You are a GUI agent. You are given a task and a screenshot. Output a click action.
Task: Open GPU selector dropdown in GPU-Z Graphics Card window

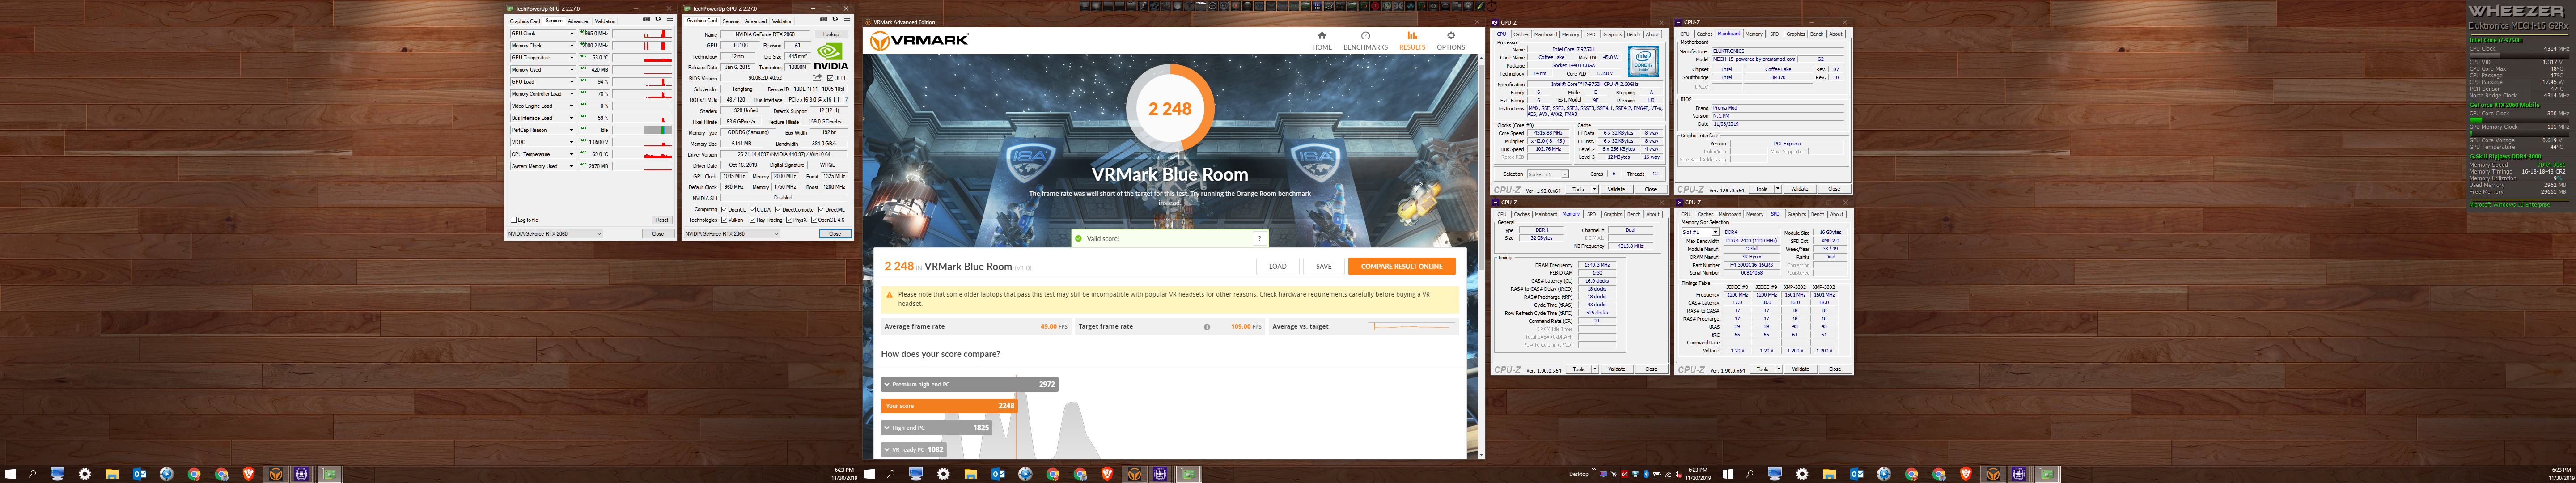coord(732,234)
